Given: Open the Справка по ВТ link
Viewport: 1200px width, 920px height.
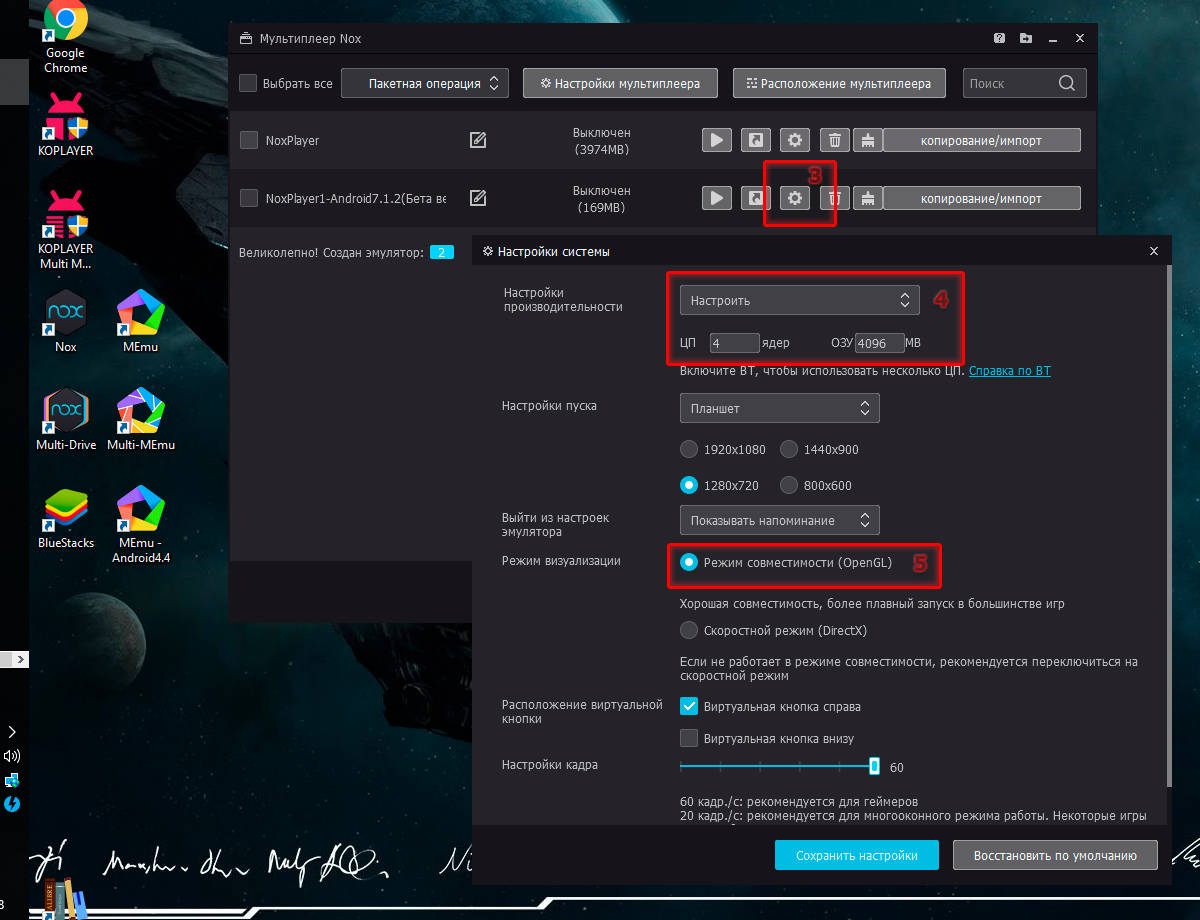Looking at the screenshot, I should click(1009, 371).
